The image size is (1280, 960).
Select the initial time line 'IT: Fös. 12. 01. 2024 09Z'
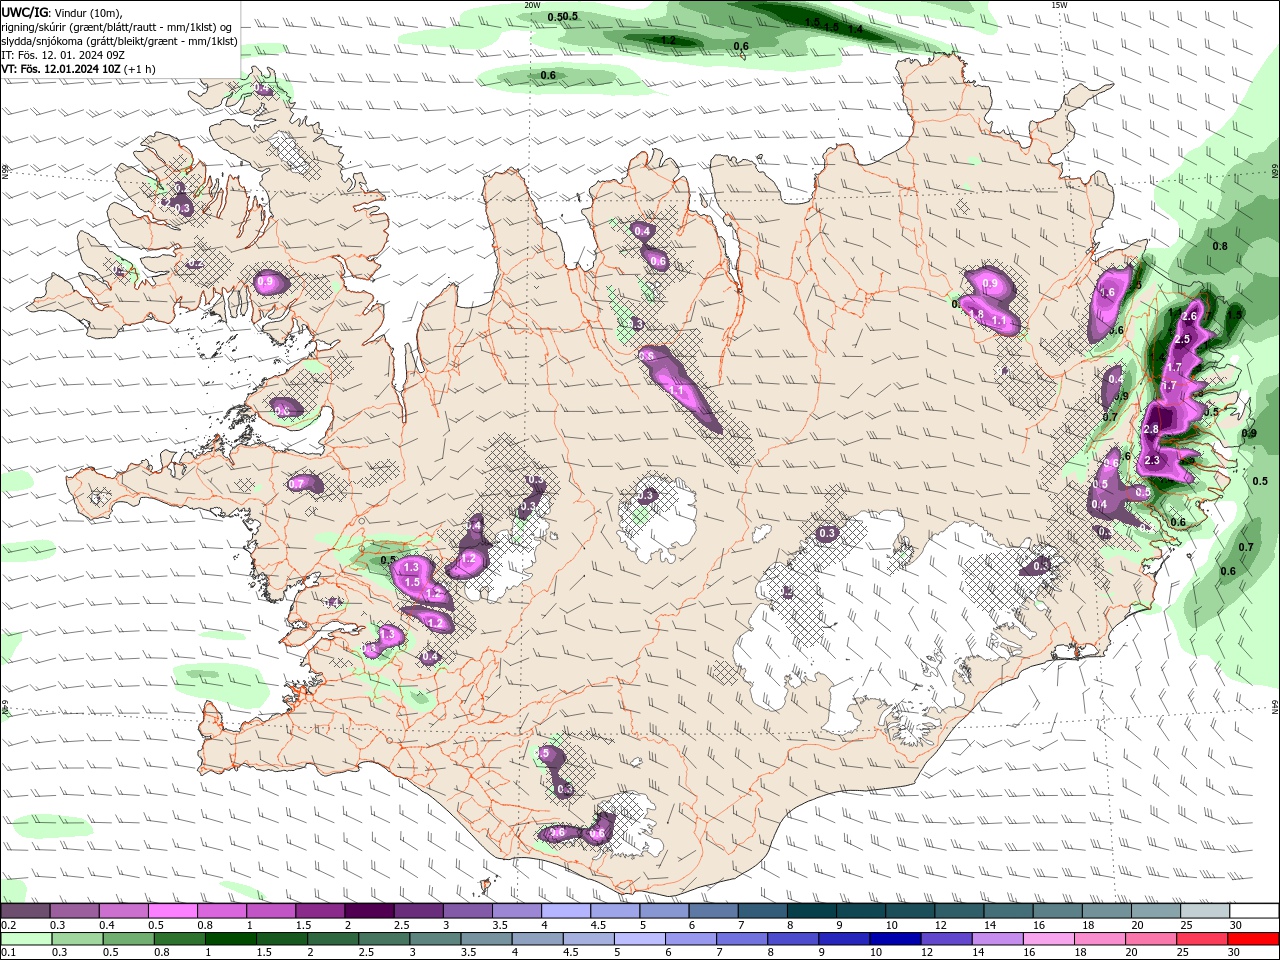(61, 55)
